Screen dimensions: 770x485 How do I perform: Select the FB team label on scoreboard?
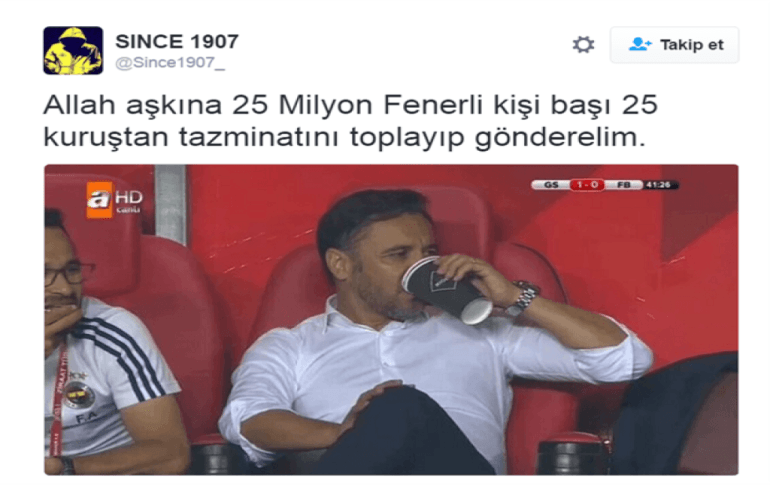623,185
